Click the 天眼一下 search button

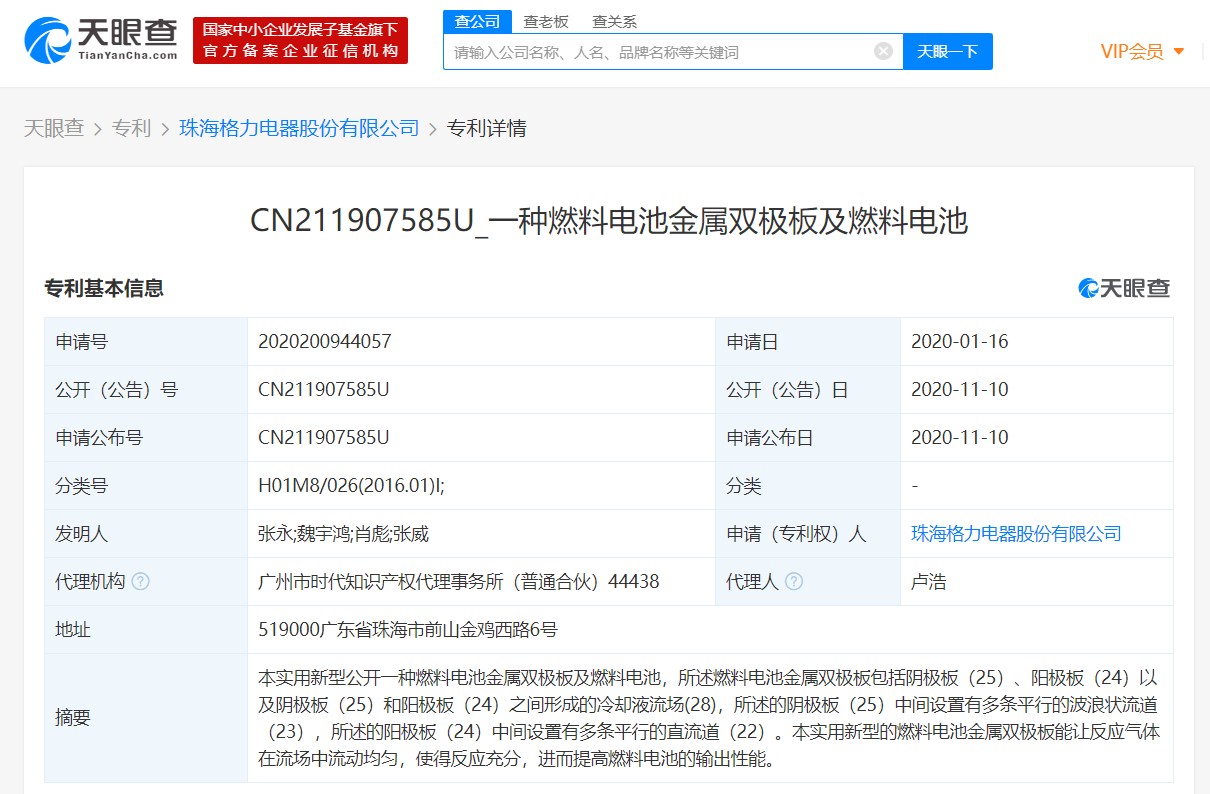[947, 51]
